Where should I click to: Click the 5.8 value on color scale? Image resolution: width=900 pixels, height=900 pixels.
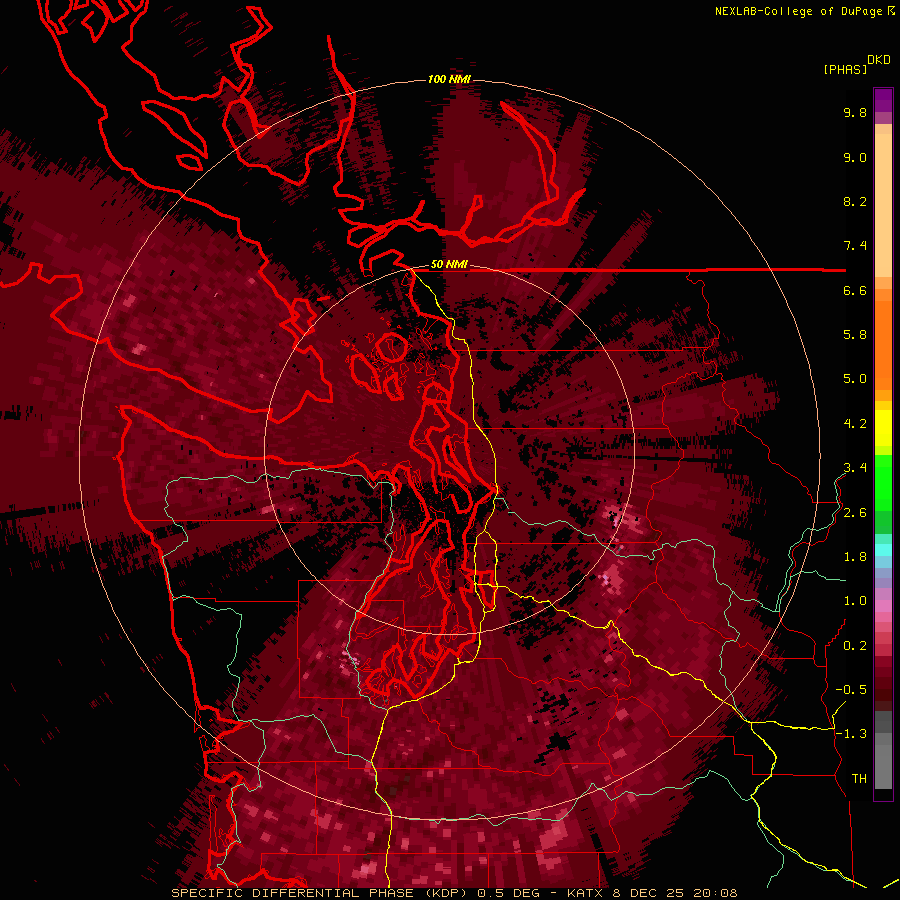point(854,335)
